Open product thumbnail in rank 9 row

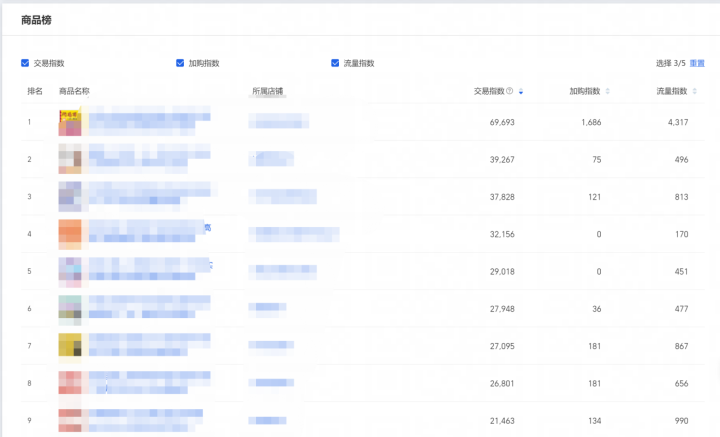70,420
